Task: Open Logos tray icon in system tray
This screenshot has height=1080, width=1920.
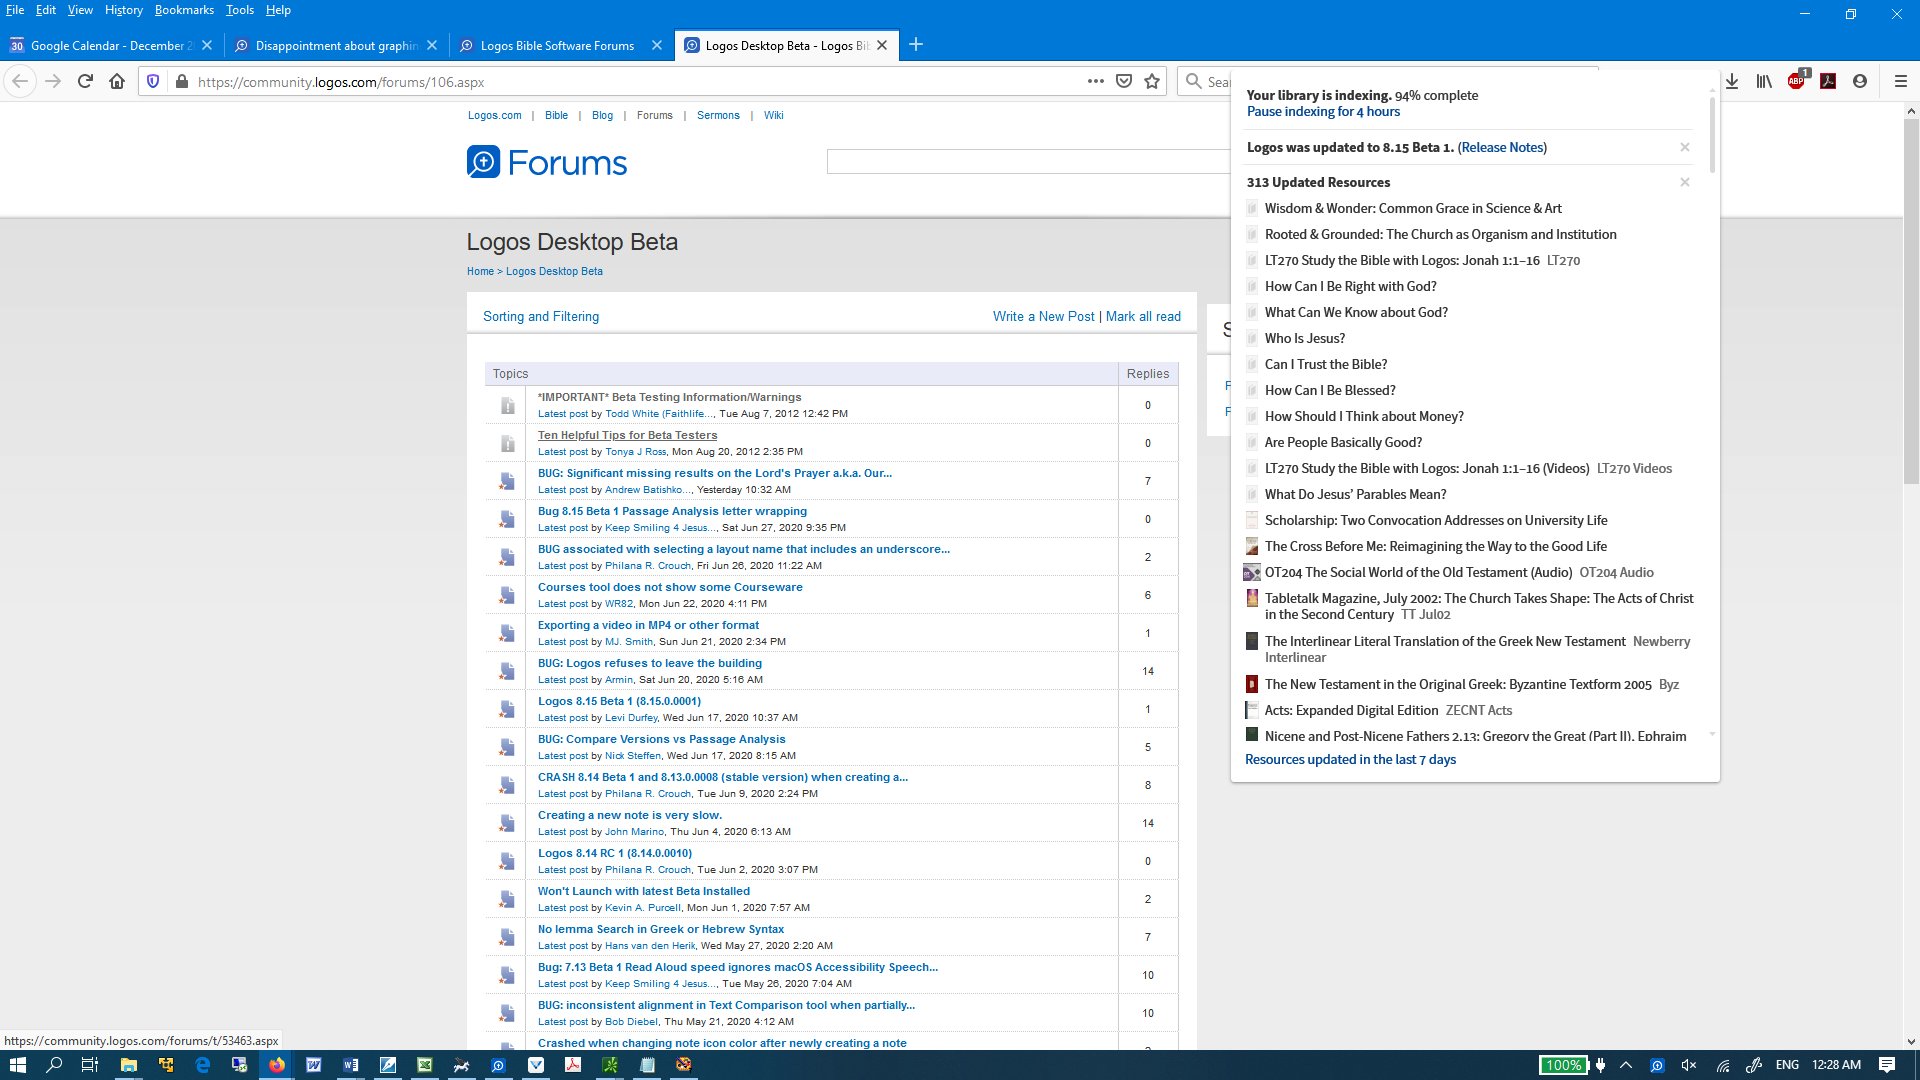Action: pyautogui.click(x=1657, y=1065)
